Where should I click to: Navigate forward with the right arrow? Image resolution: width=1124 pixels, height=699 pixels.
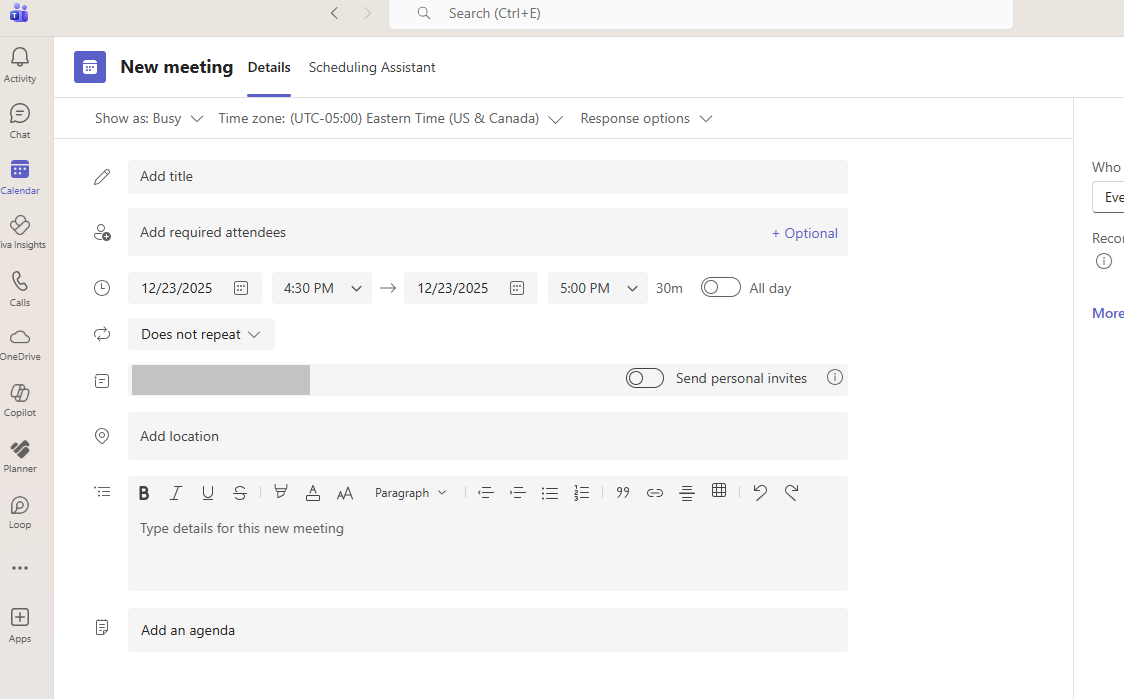coord(368,13)
